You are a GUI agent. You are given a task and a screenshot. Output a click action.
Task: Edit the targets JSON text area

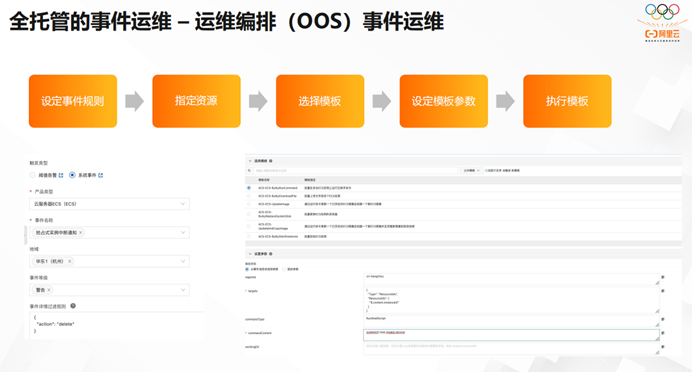pyautogui.click(x=511, y=300)
